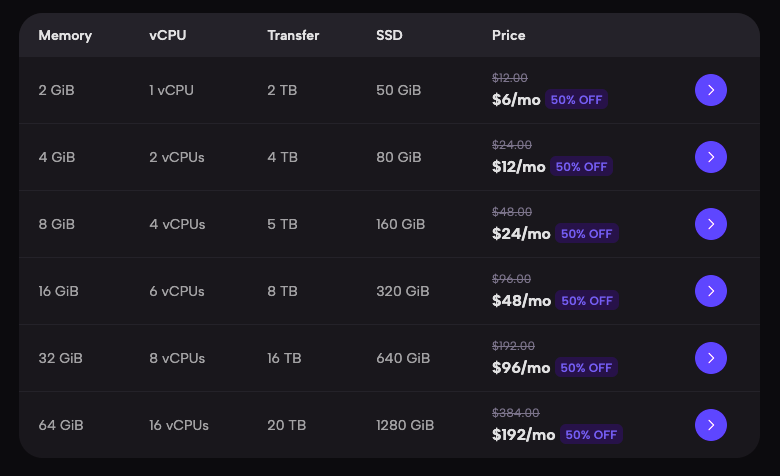
Task: Select the 64 GiB memory row
Action: pyautogui.click(x=60, y=425)
